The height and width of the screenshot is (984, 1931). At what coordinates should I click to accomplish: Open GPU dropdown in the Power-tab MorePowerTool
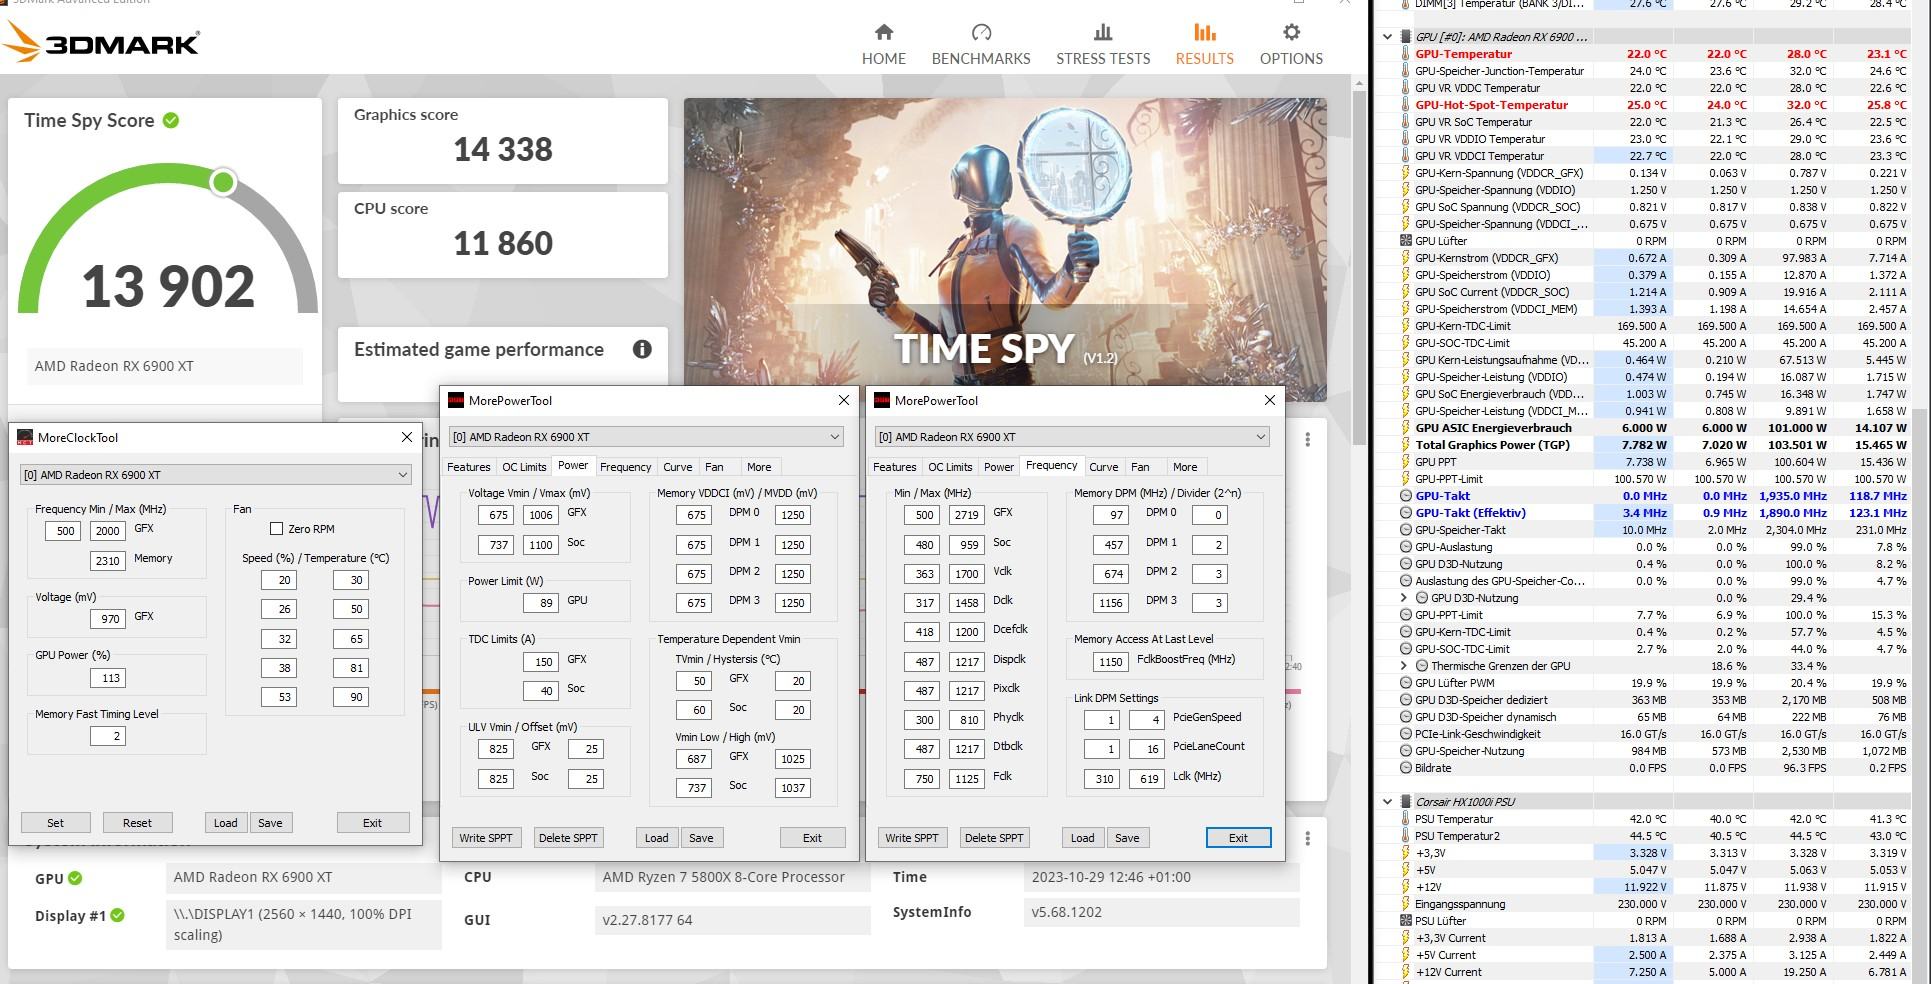(x=646, y=437)
